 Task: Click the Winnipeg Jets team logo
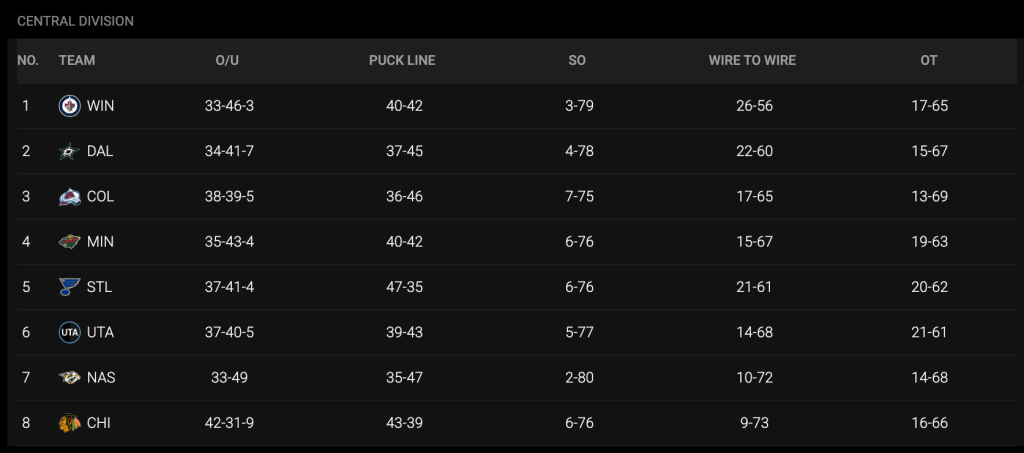pos(69,106)
